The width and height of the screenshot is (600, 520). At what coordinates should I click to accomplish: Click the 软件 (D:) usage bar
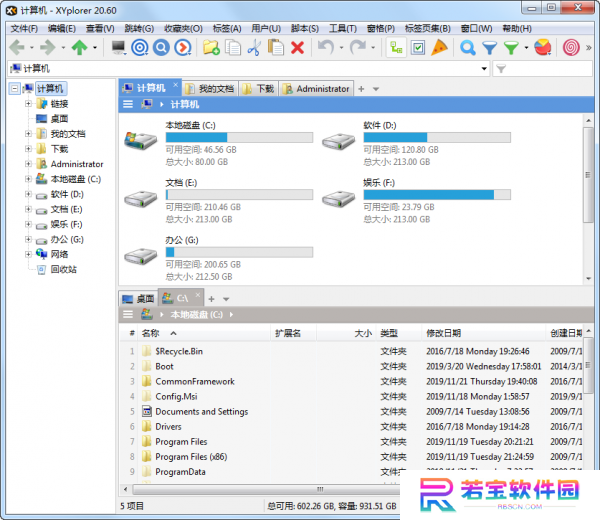tap(437, 137)
